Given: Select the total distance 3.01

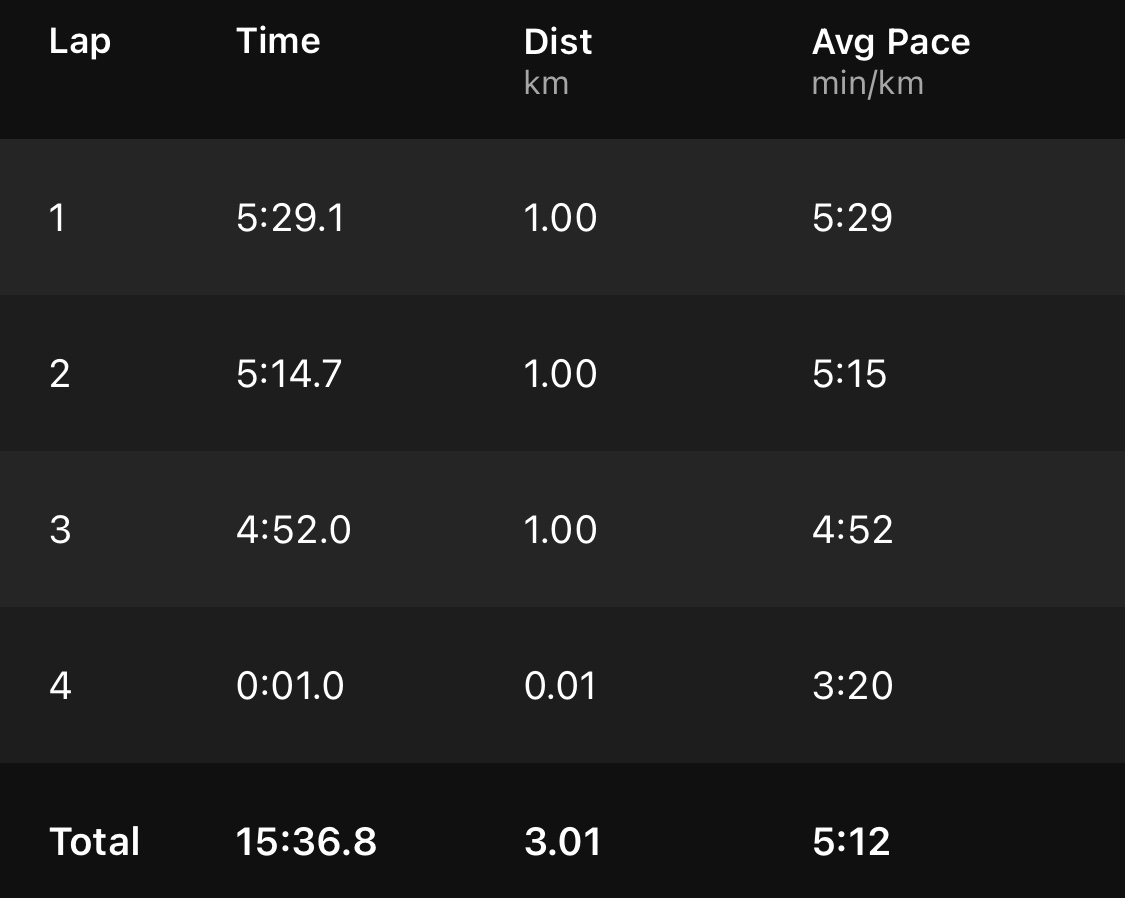Looking at the screenshot, I should [562, 842].
